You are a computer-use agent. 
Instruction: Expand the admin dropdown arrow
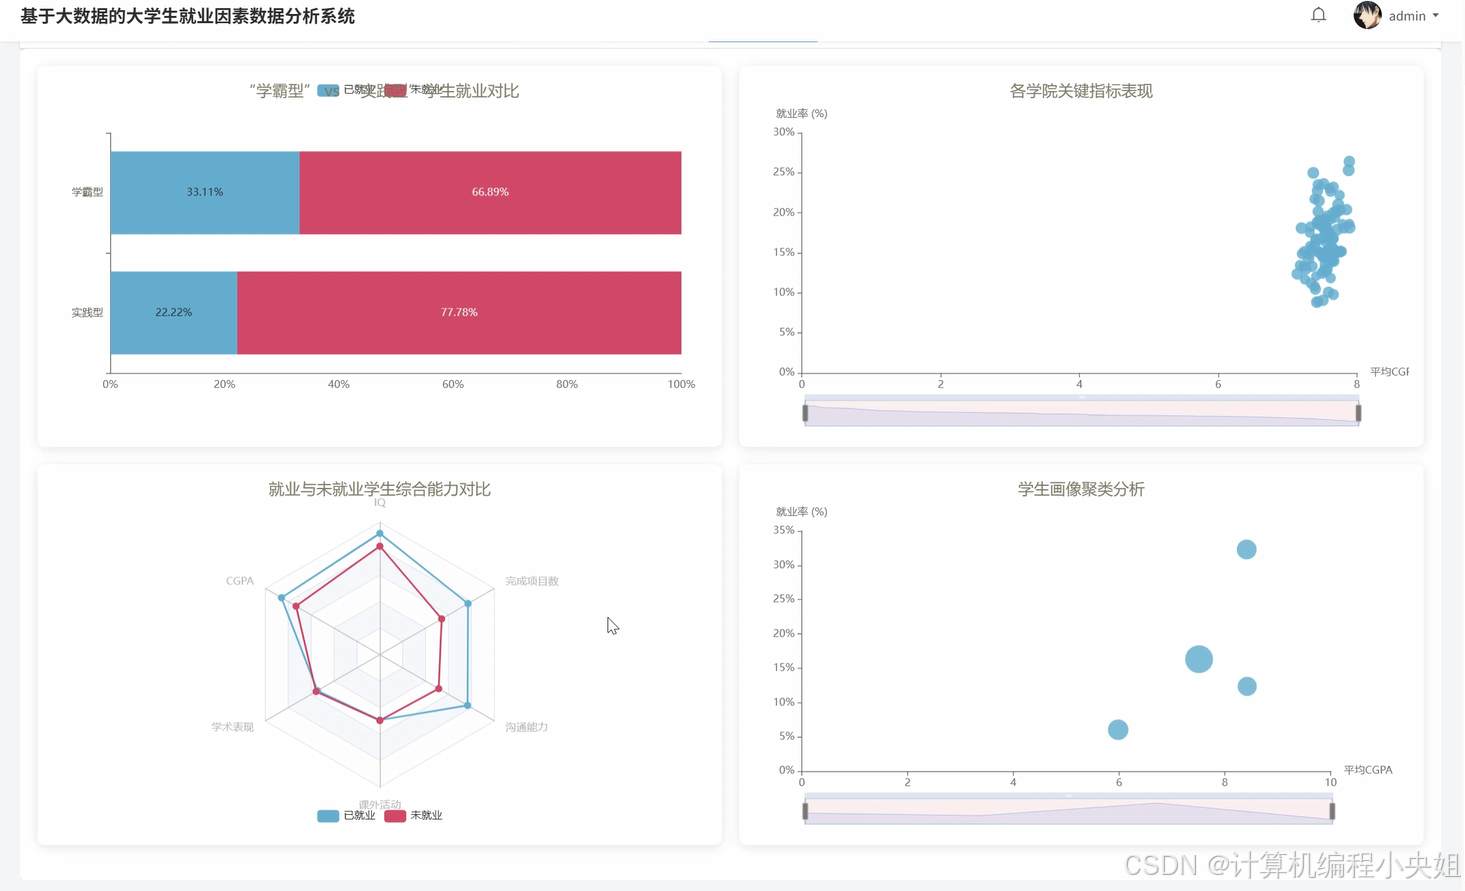click(x=1435, y=16)
